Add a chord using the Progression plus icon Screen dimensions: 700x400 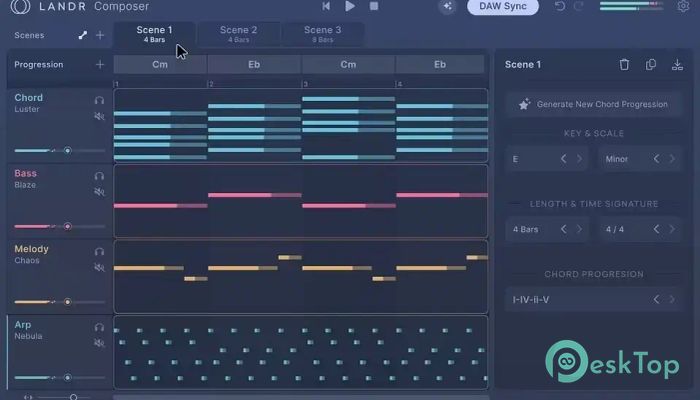coord(99,65)
